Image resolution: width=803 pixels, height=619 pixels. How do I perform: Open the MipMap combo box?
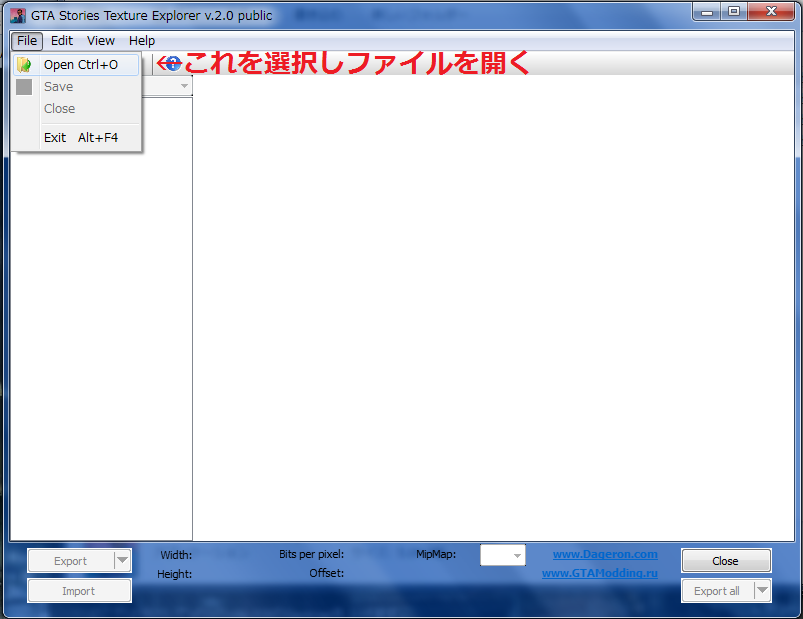point(503,555)
